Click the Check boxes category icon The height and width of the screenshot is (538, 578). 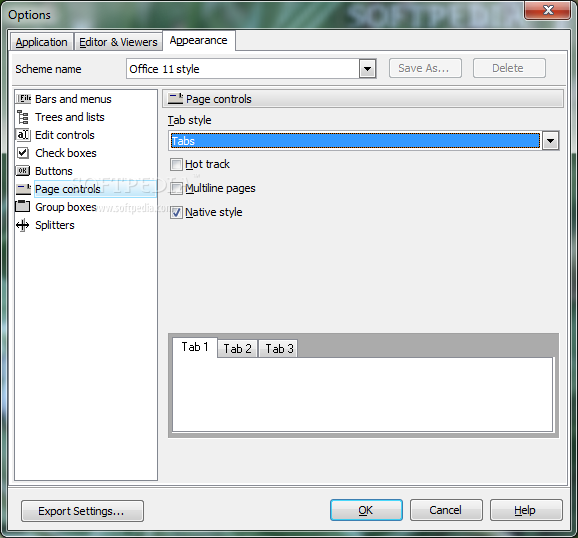pyautogui.click(x=23, y=153)
